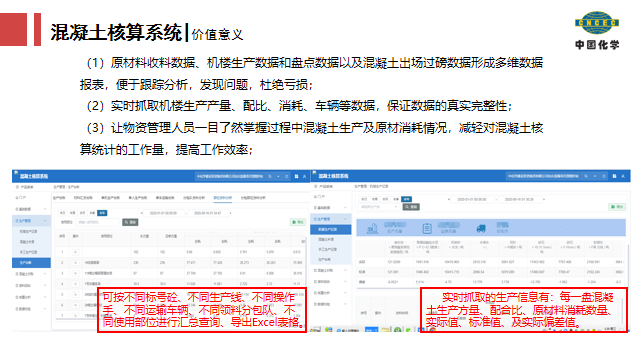Click the green export button in right screenshot
The image size is (640, 360).
(617, 207)
